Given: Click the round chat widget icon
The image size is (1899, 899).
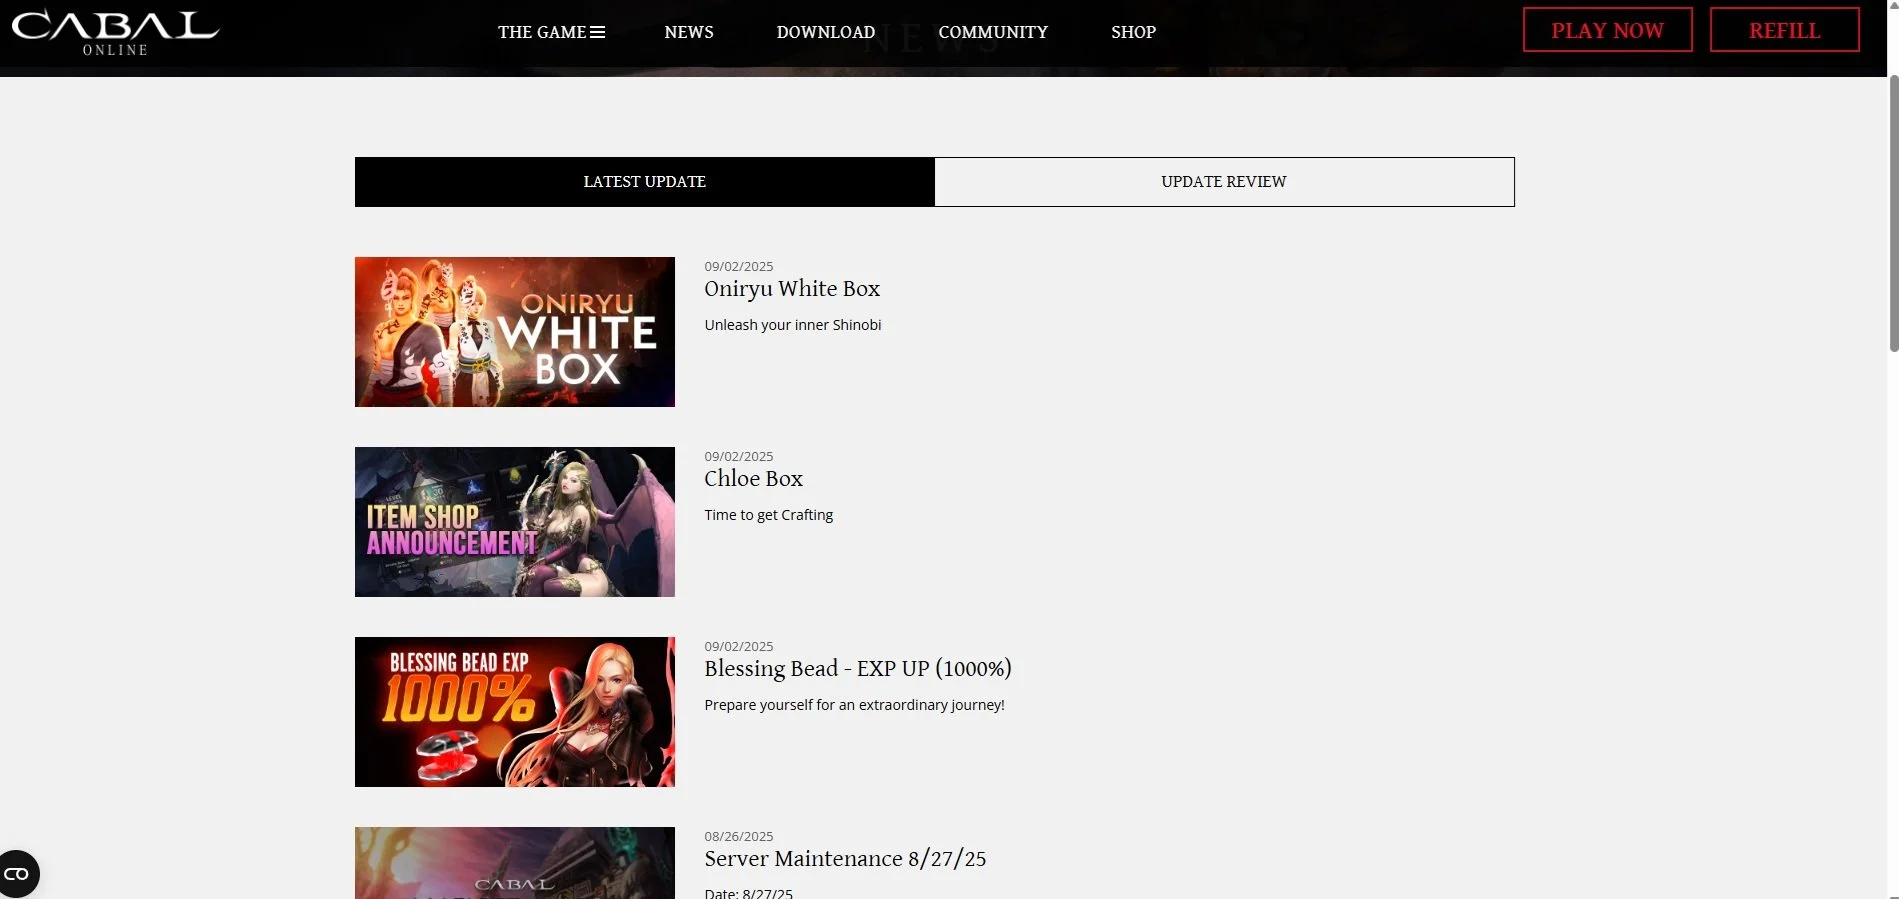Looking at the screenshot, I should point(17,874).
